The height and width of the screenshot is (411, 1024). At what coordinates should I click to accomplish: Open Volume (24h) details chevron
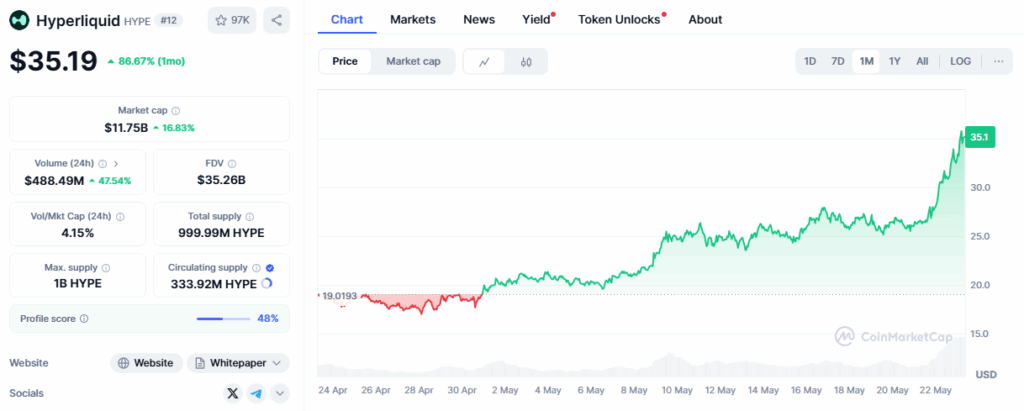tap(116, 163)
